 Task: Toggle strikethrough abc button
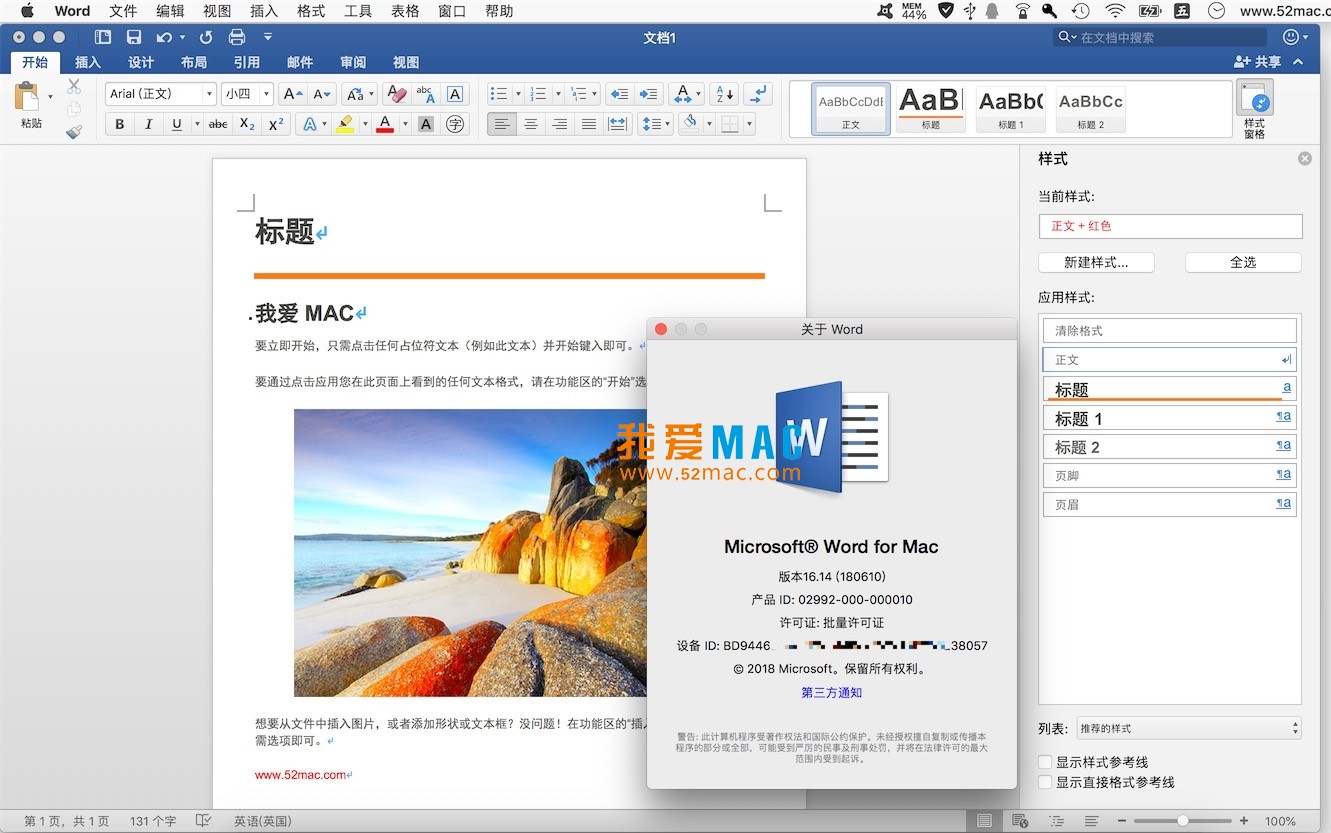pyautogui.click(x=217, y=124)
